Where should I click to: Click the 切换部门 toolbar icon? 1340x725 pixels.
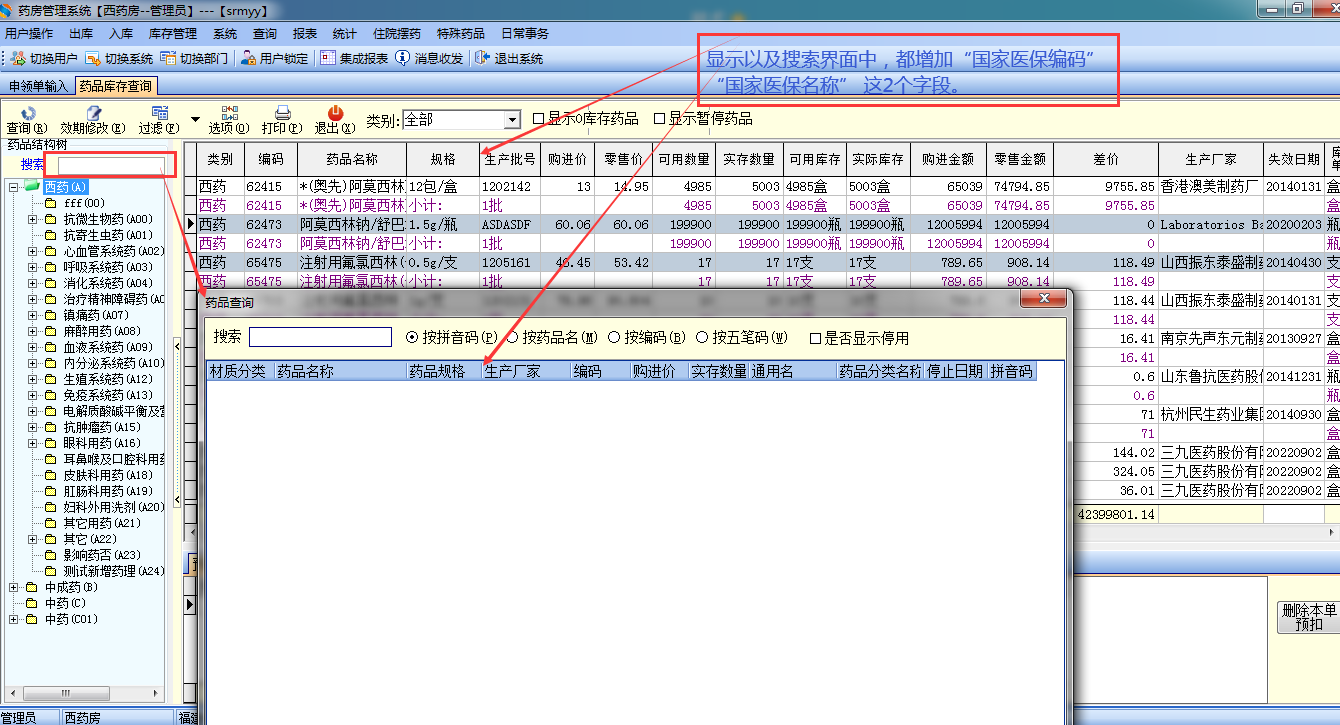tap(169, 59)
